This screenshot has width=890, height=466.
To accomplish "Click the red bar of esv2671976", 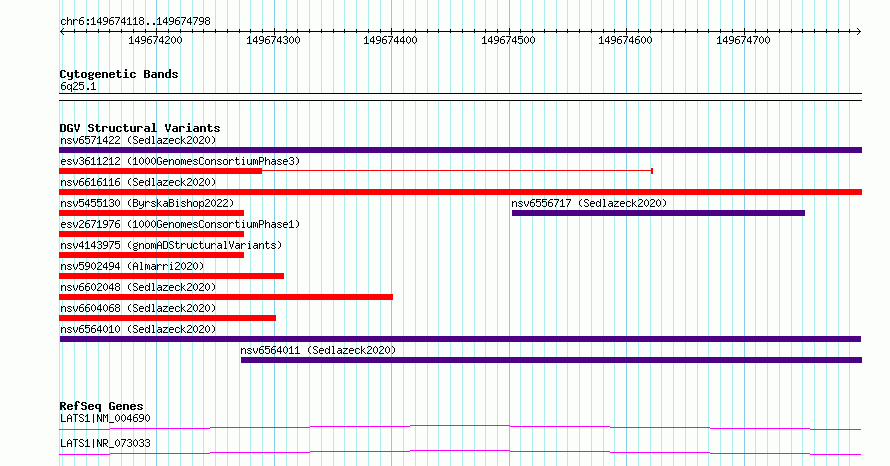I will click(x=152, y=234).
